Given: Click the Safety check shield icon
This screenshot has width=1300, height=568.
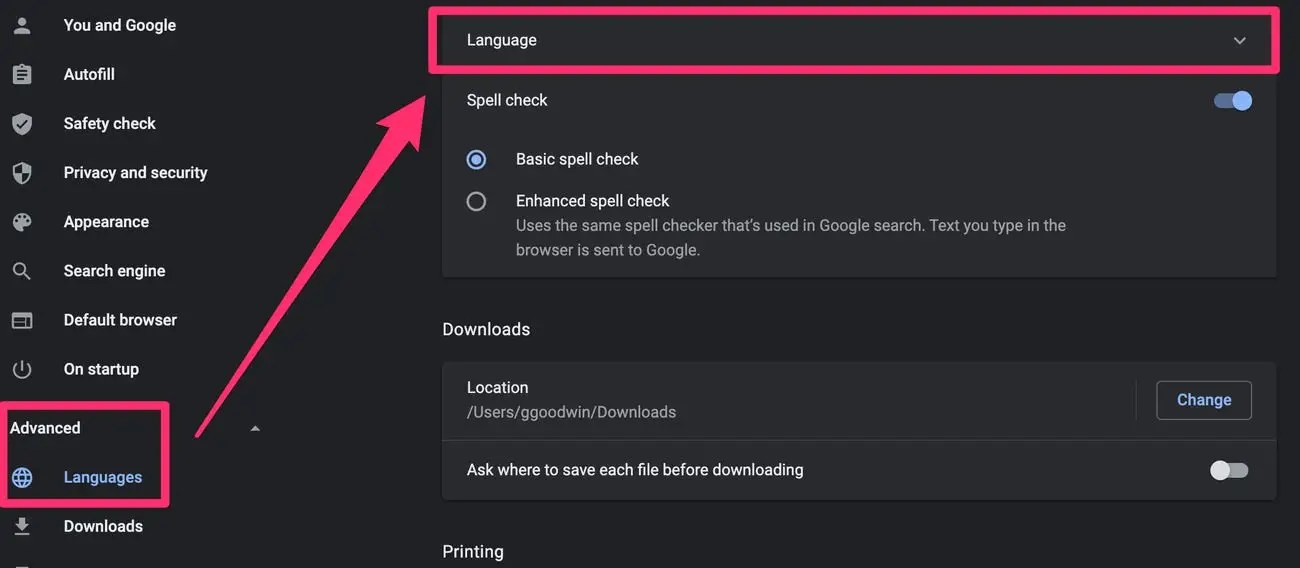Looking at the screenshot, I should click(x=22, y=123).
